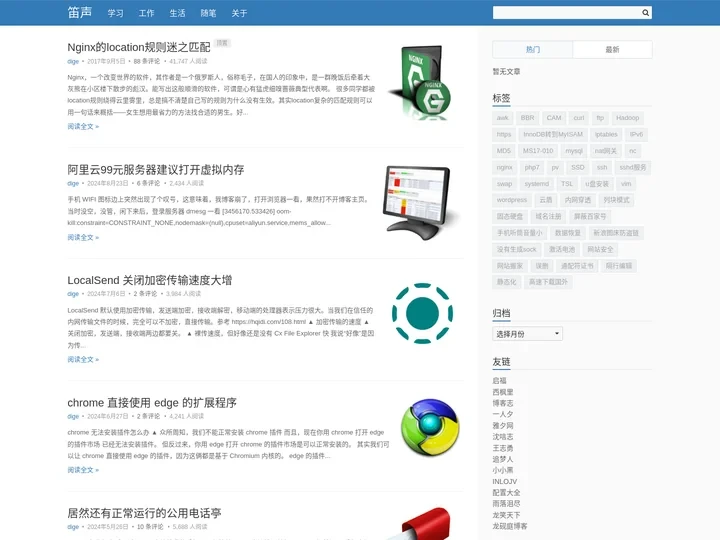Open the 学习 navigation menu

coord(115,13)
